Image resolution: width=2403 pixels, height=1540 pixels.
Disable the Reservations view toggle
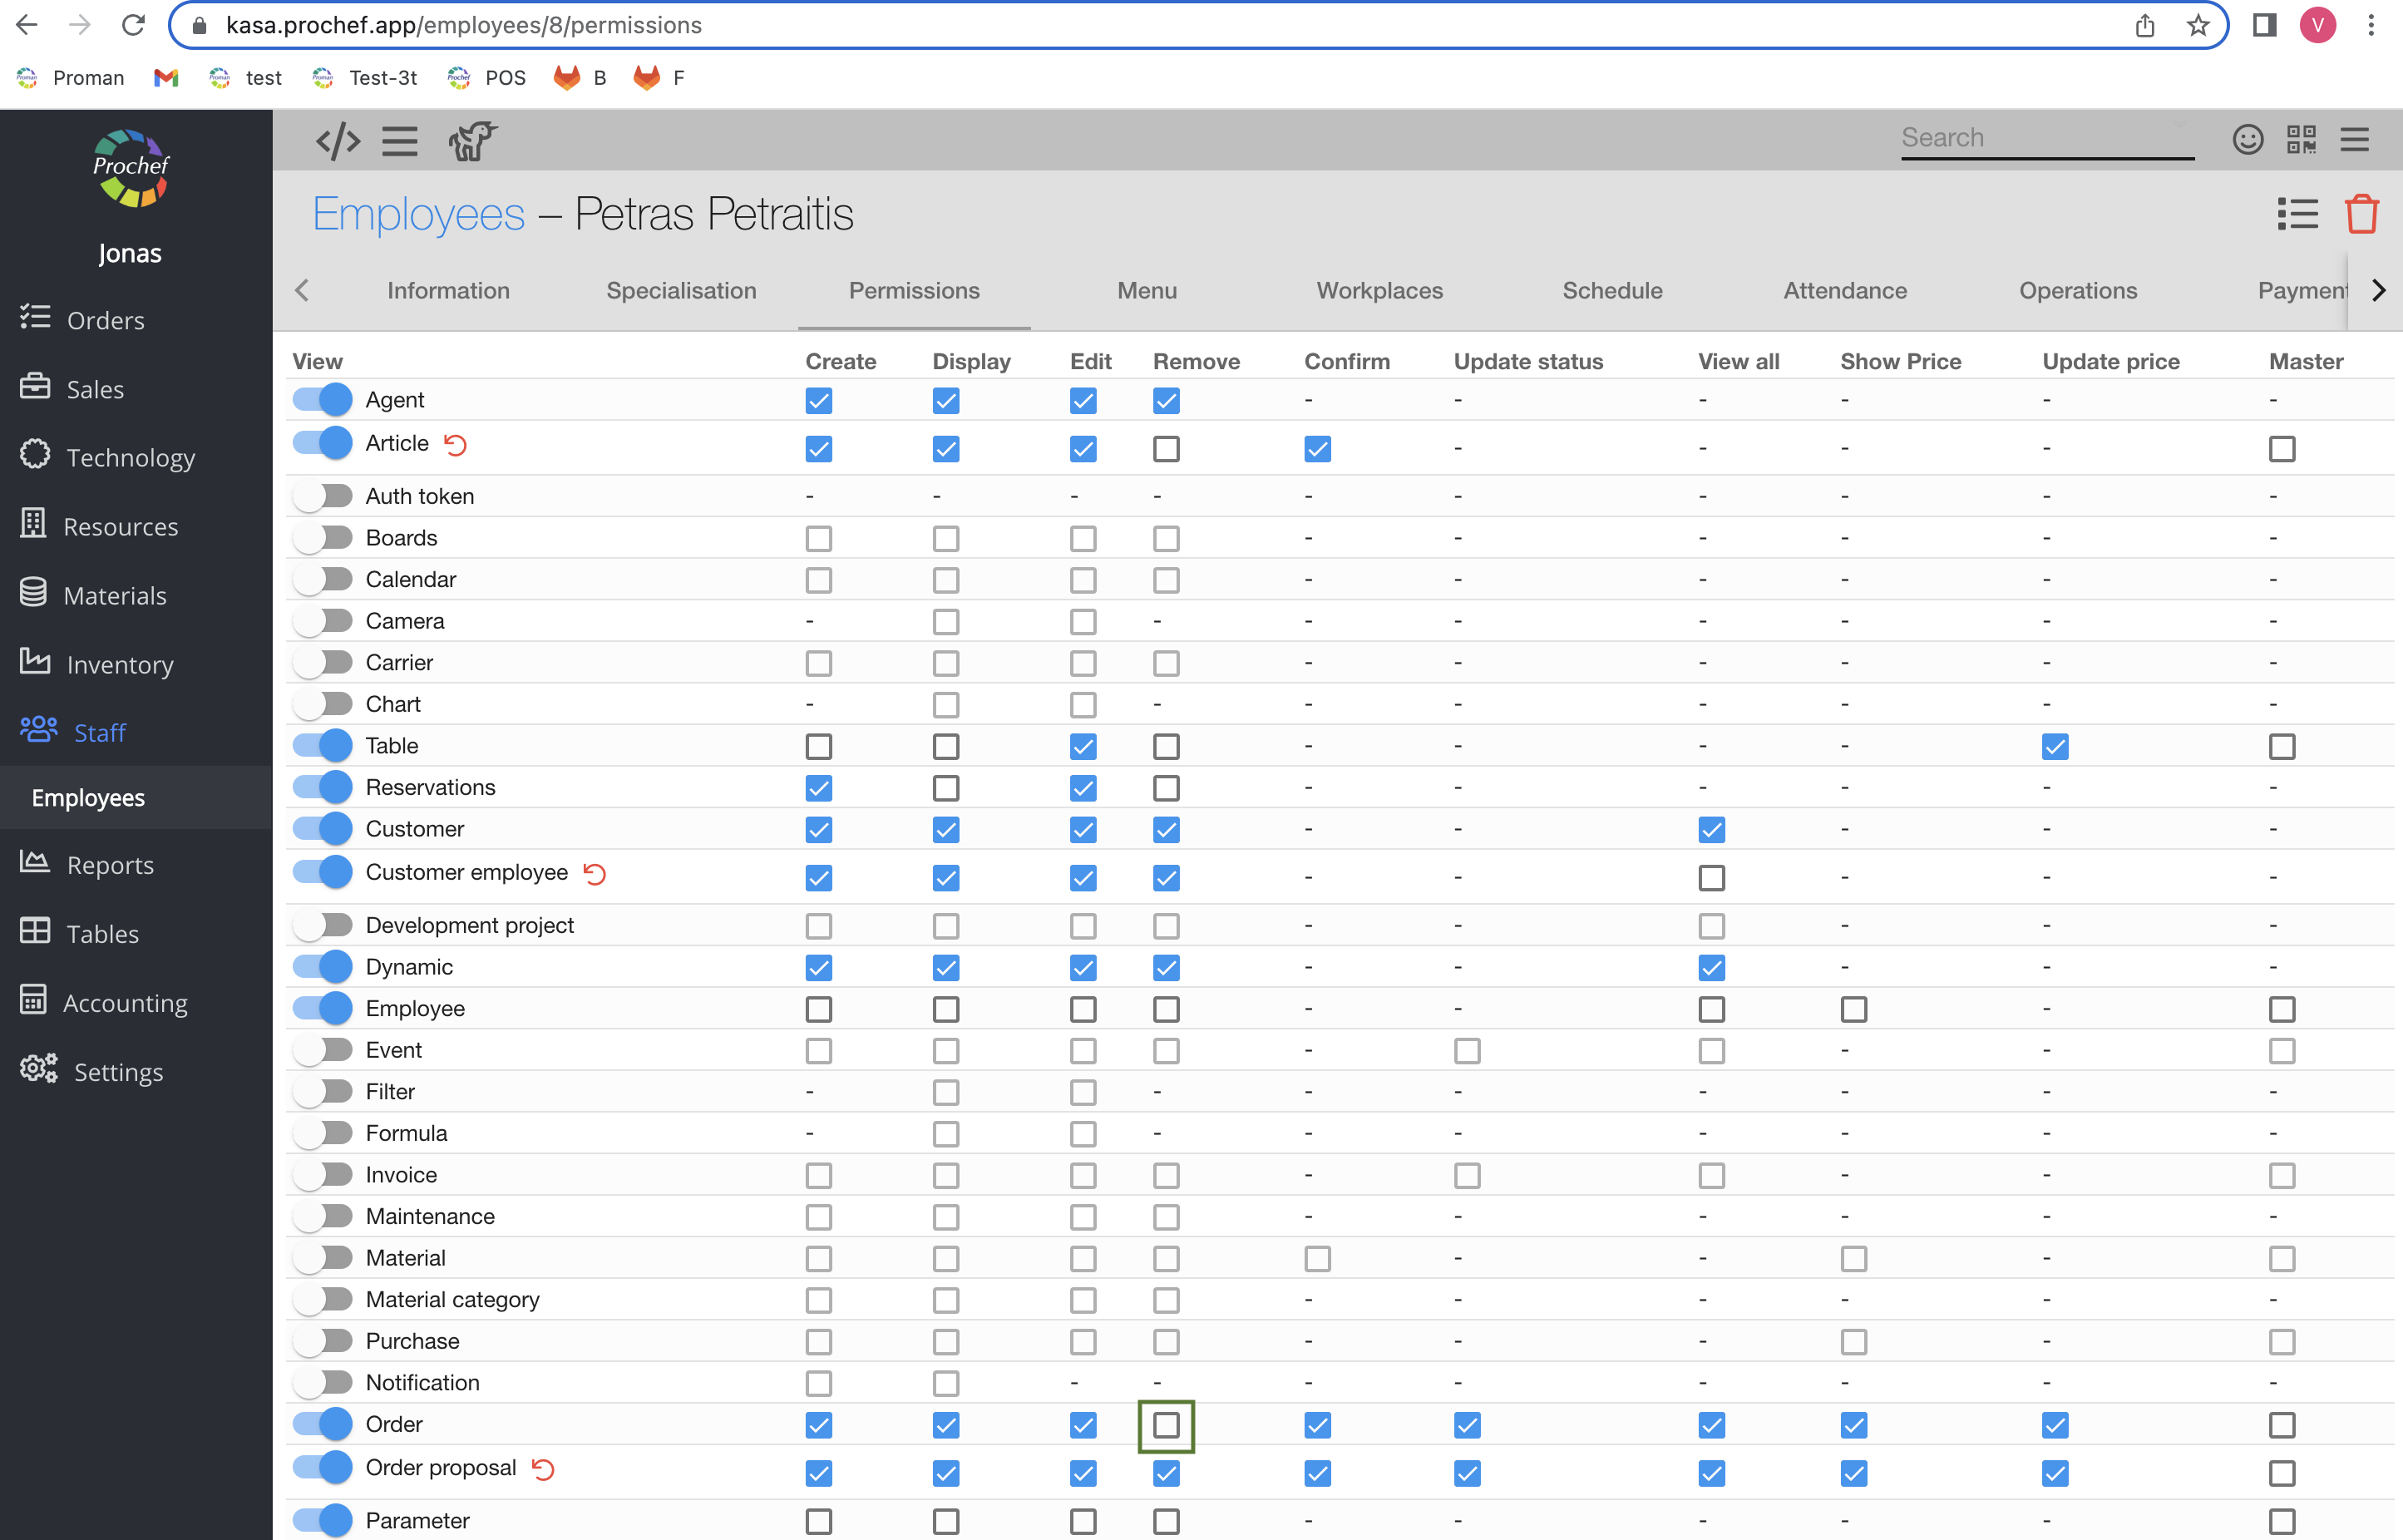323,788
